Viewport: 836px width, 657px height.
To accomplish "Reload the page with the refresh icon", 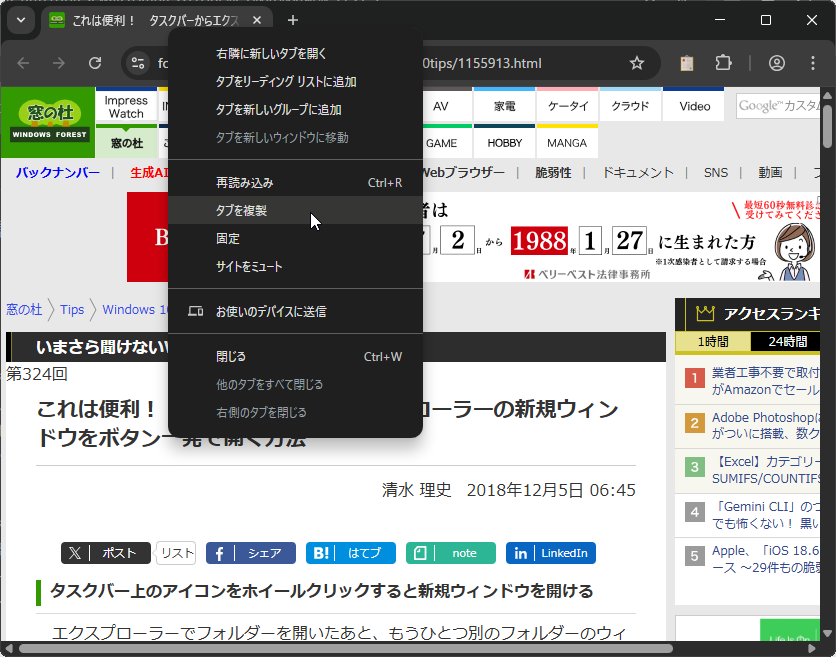I will [95, 62].
